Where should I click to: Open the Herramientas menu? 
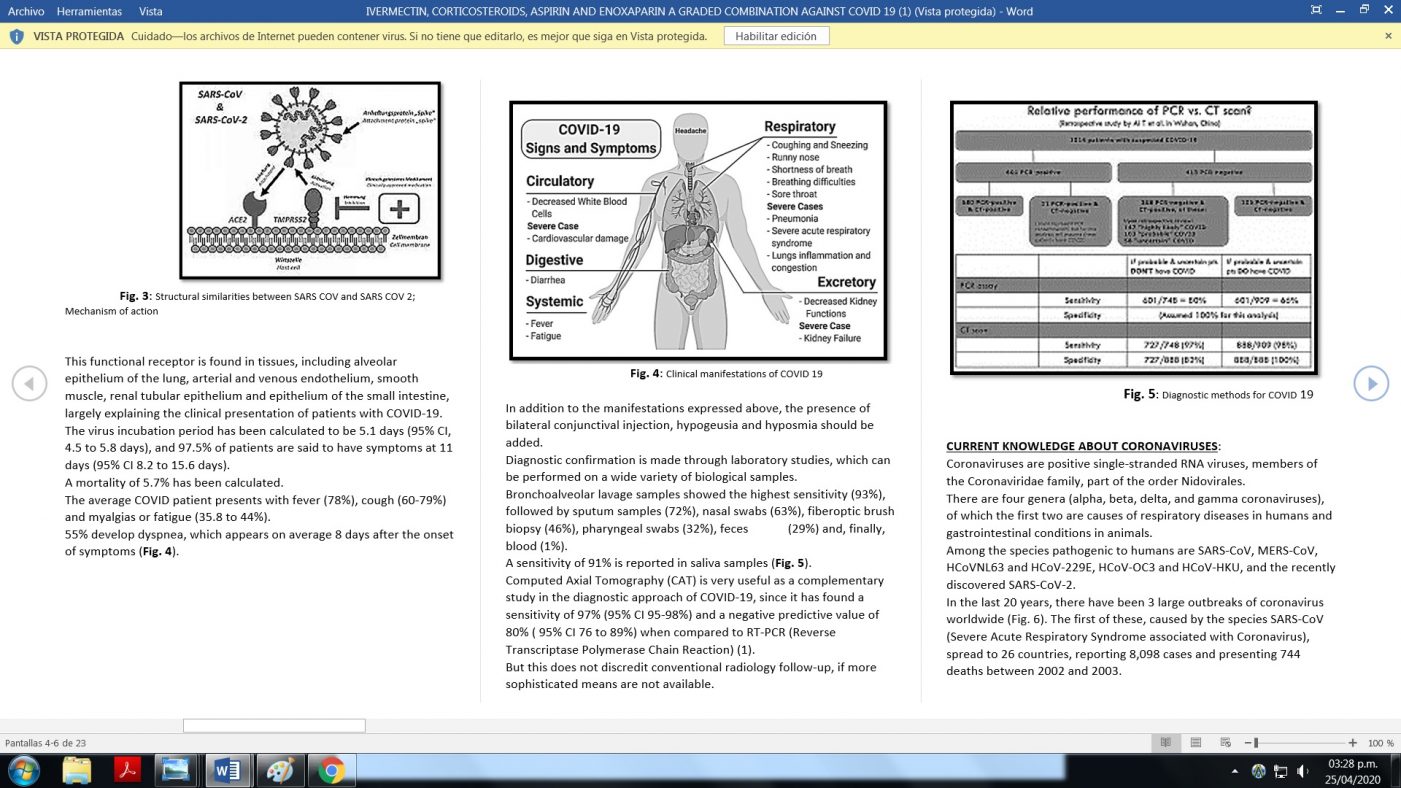(89, 11)
